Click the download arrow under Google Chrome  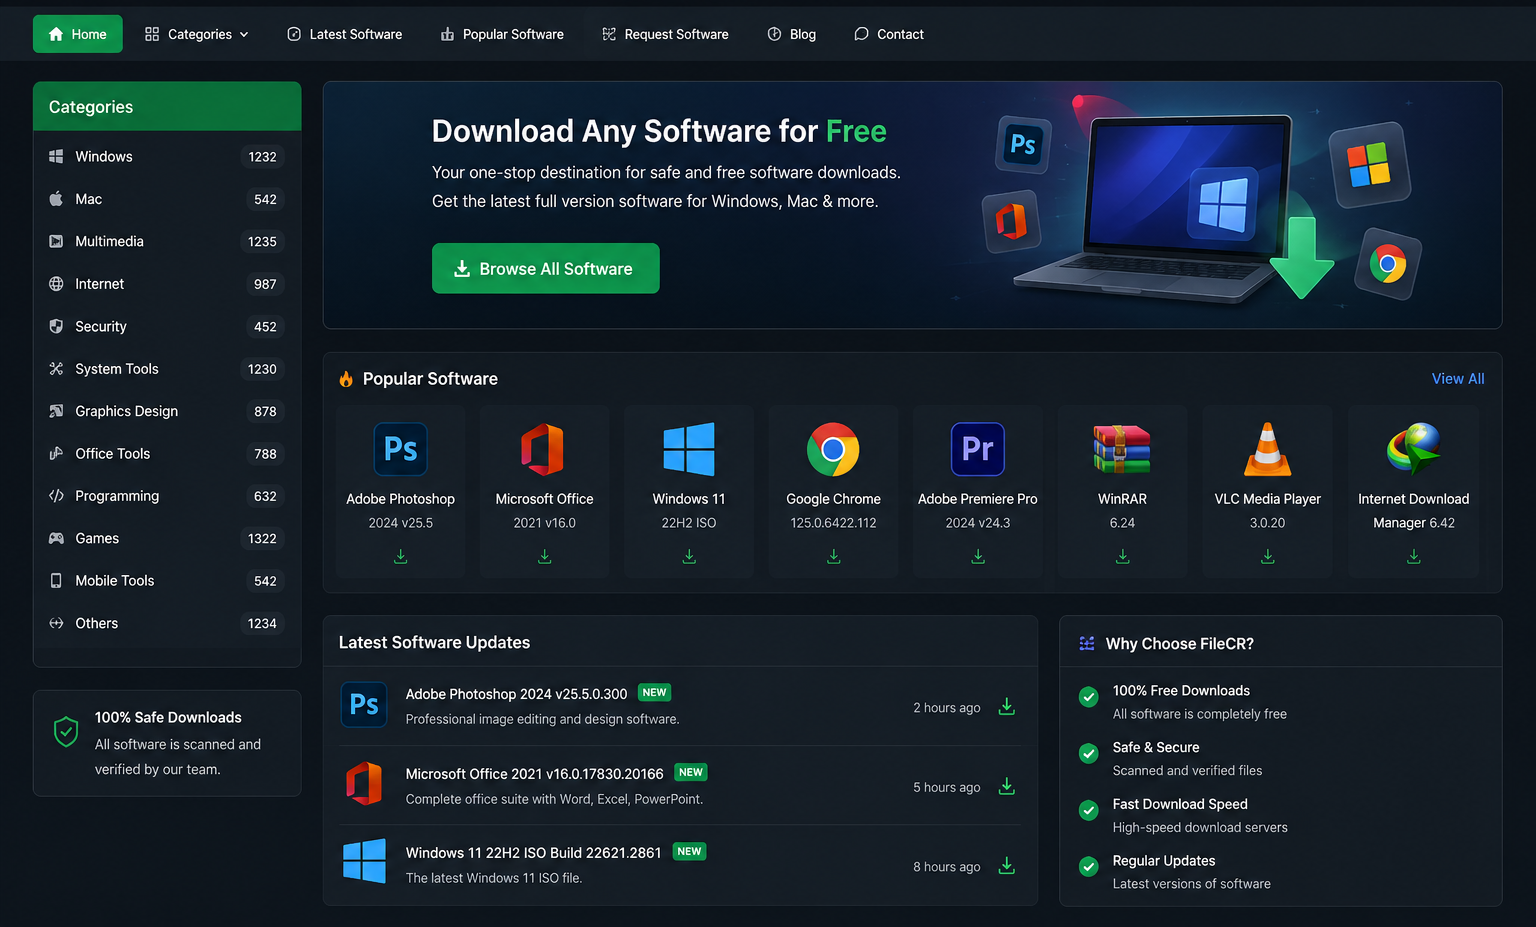pos(833,556)
